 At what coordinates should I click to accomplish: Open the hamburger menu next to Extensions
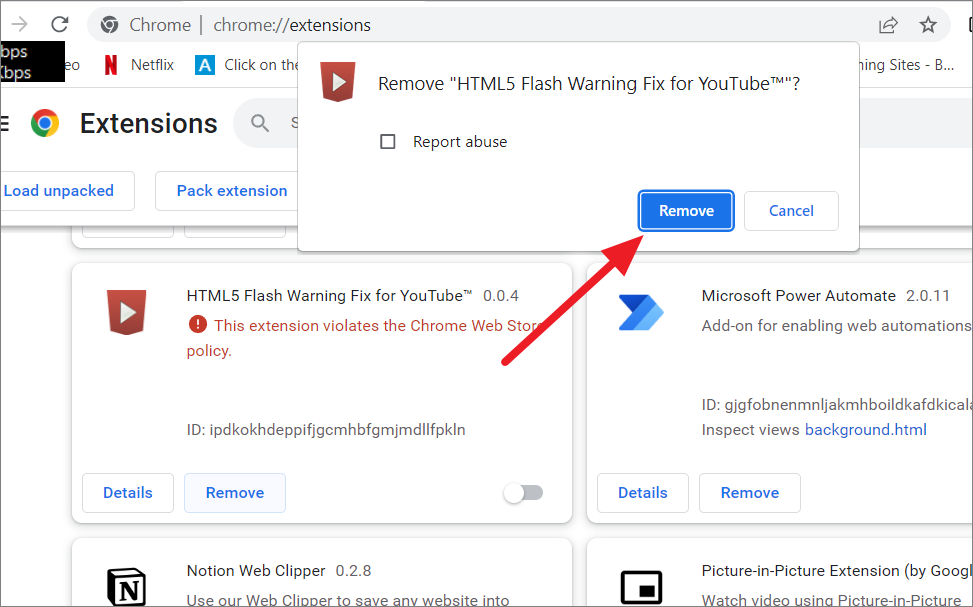point(5,123)
